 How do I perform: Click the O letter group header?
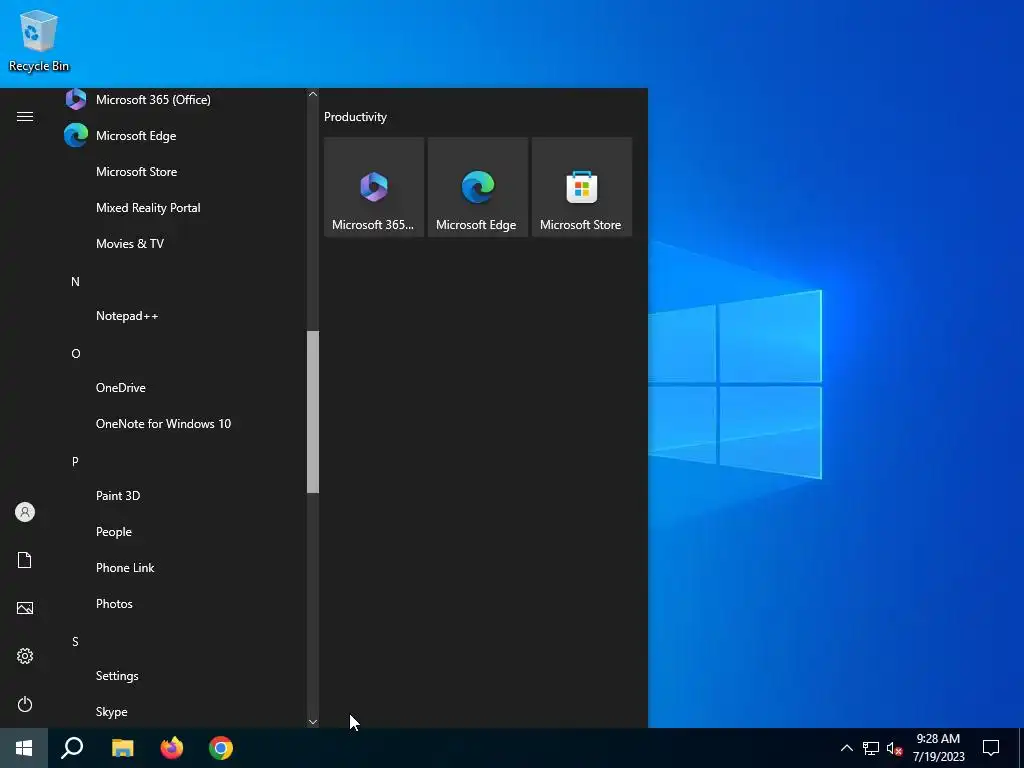pos(76,353)
